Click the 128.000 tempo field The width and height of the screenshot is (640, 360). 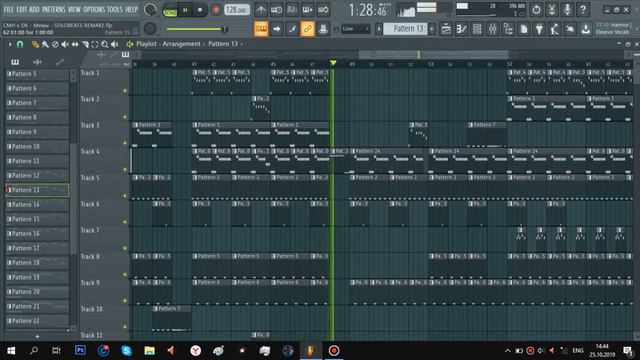click(x=237, y=10)
